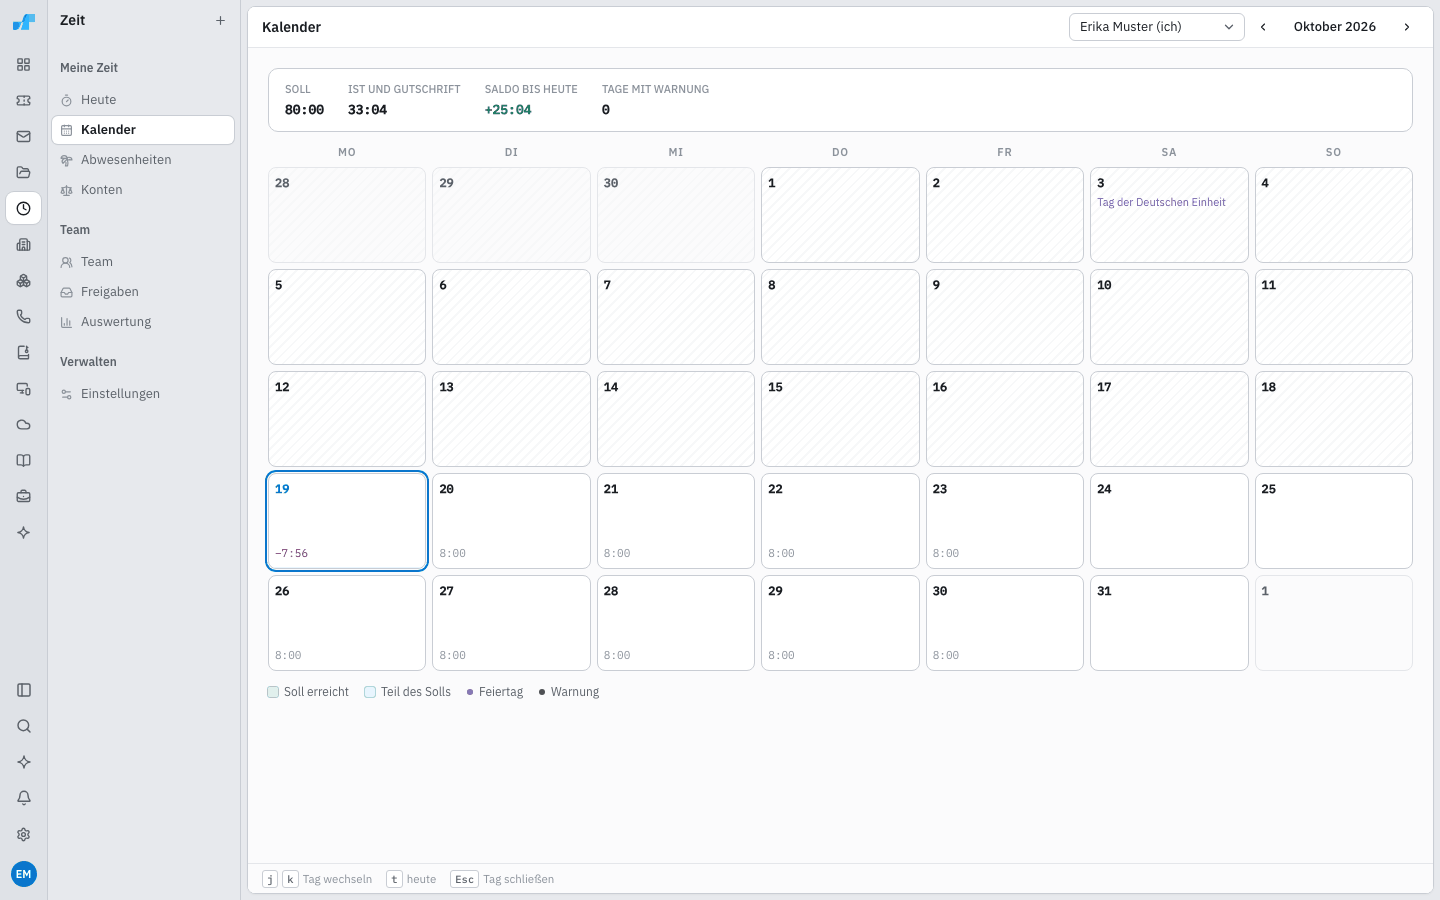Select the day 19 cell showing -7:56
The height and width of the screenshot is (900, 1440).
[347, 521]
